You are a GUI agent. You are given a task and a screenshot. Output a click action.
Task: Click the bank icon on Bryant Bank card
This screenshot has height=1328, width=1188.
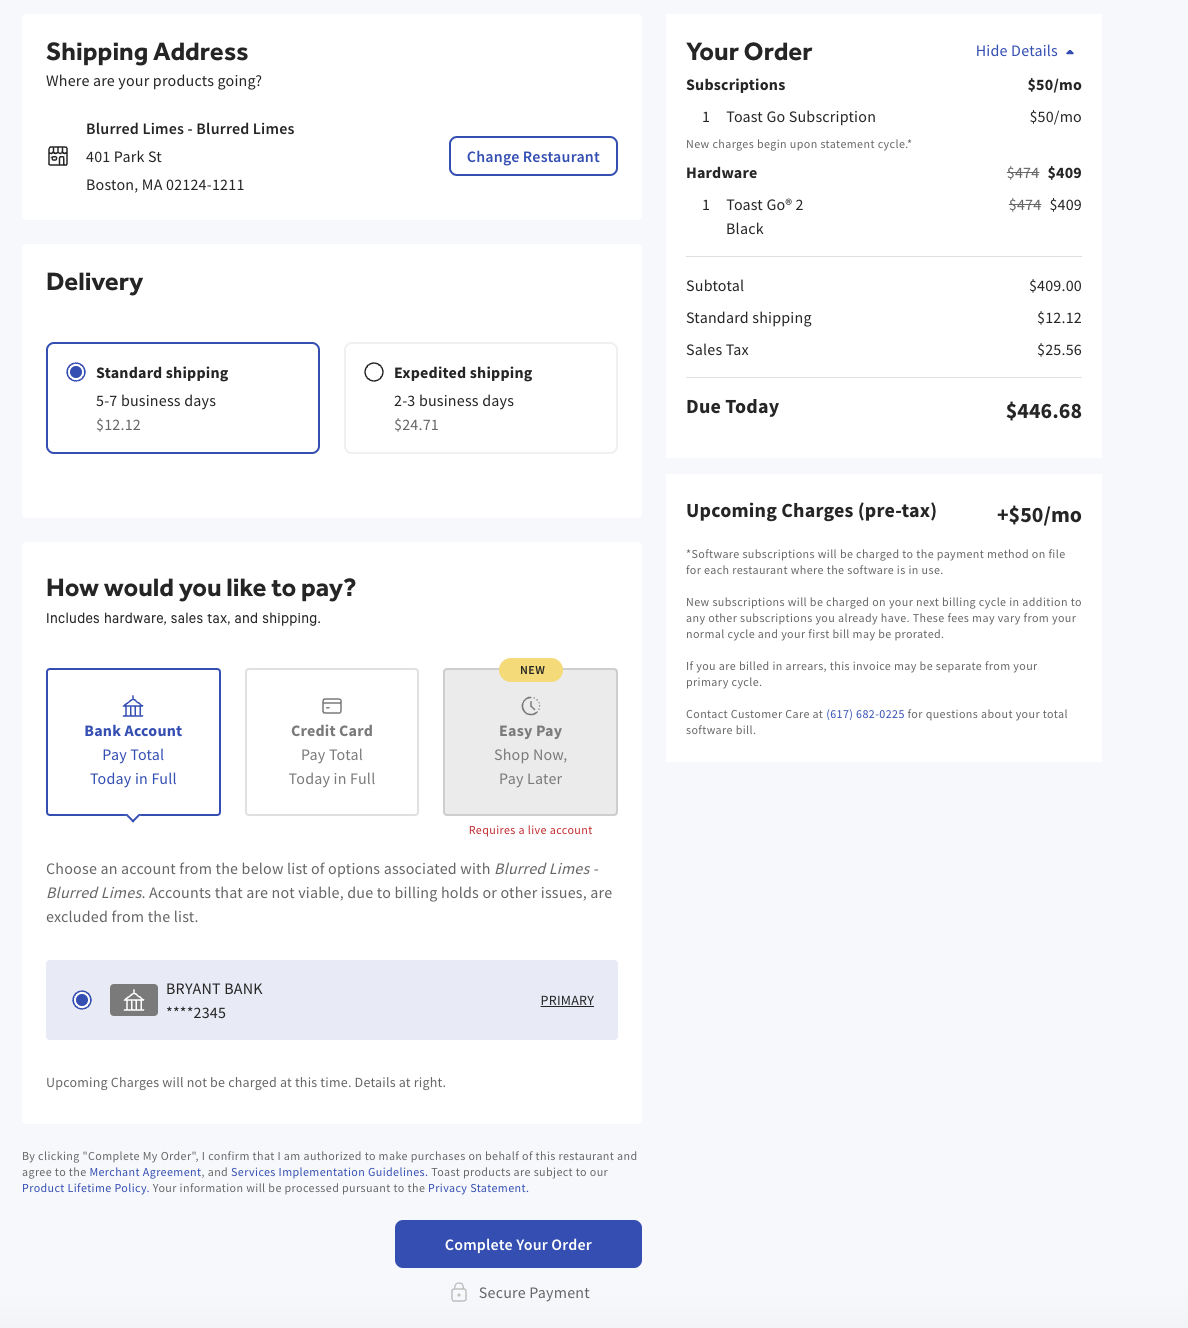[133, 1000]
